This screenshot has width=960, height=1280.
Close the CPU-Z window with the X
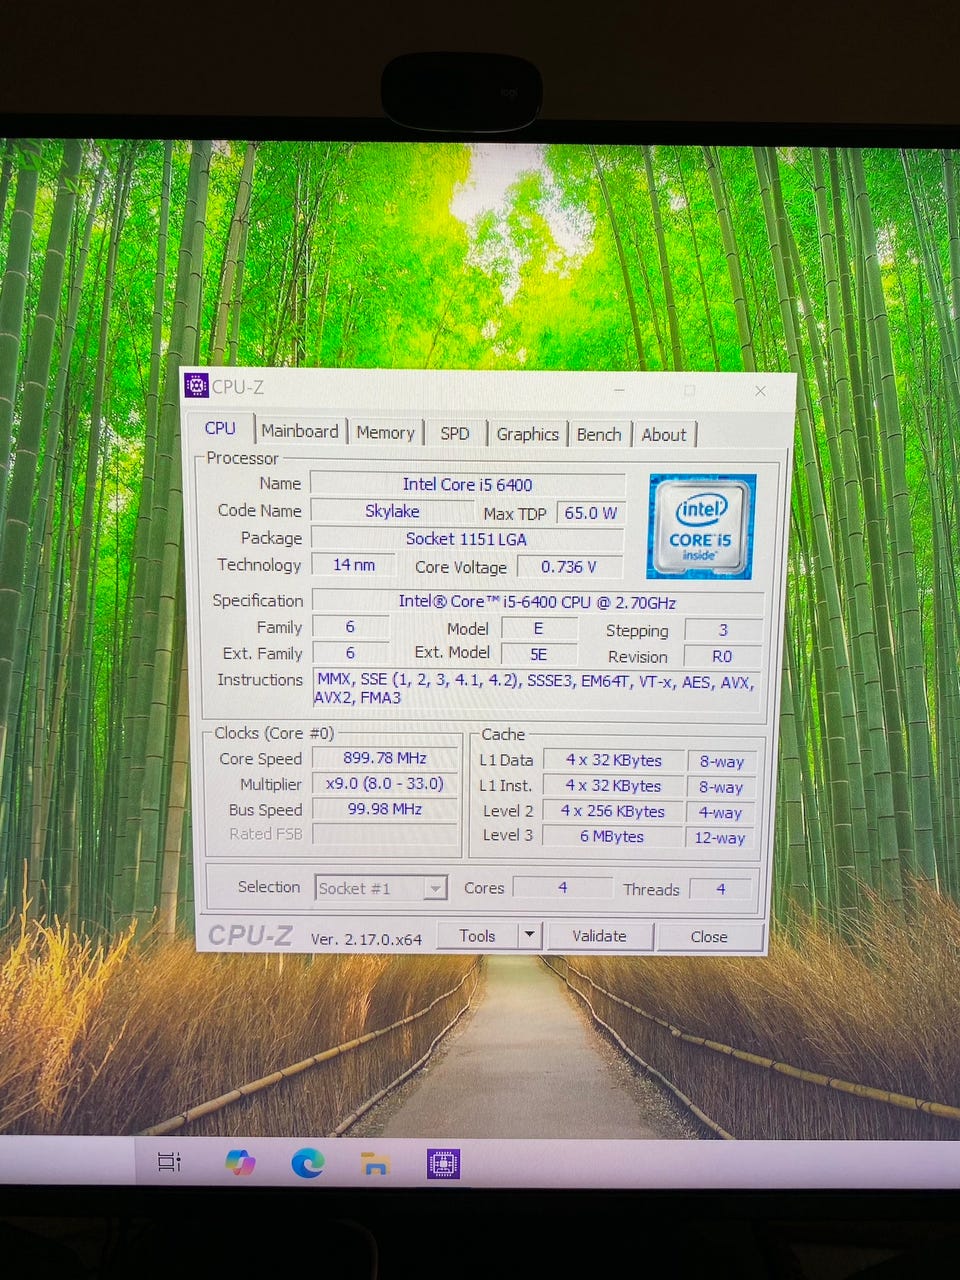tap(760, 391)
